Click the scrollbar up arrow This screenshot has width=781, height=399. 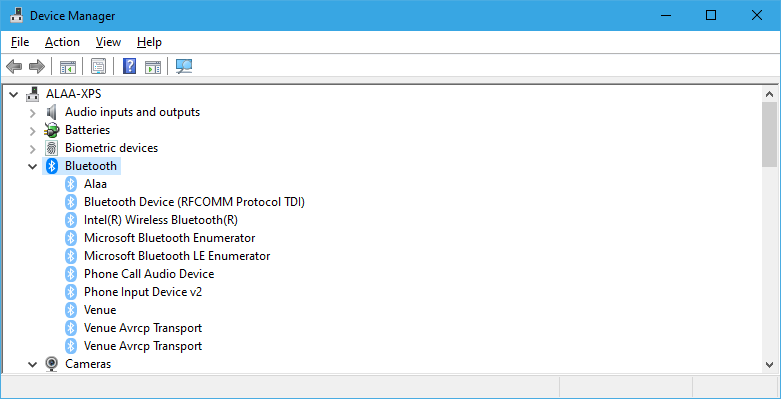tap(770, 94)
